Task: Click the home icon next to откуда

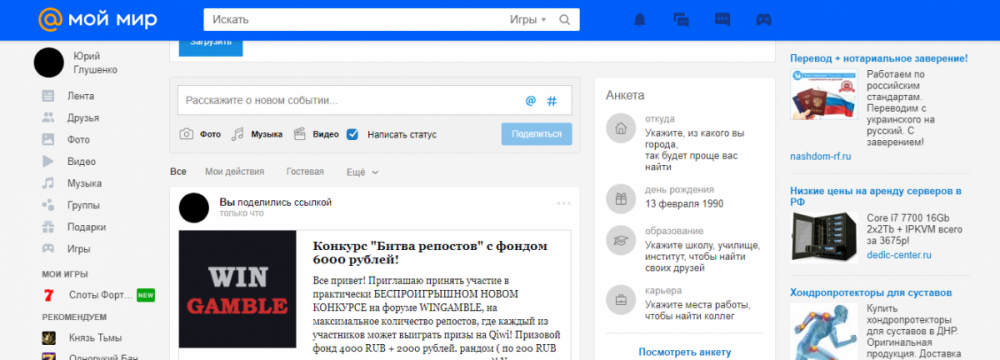Action: click(x=621, y=128)
